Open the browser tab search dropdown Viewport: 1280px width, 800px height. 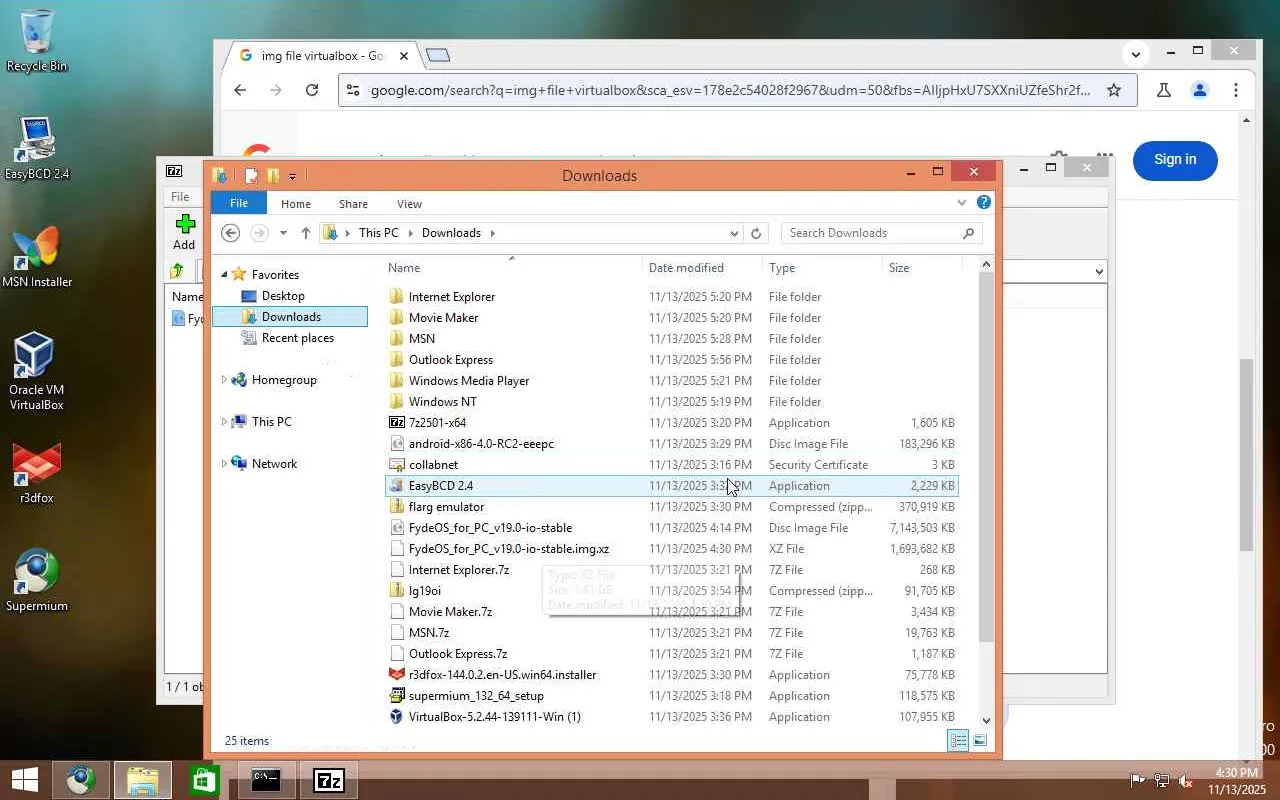click(x=1135, y=53)
